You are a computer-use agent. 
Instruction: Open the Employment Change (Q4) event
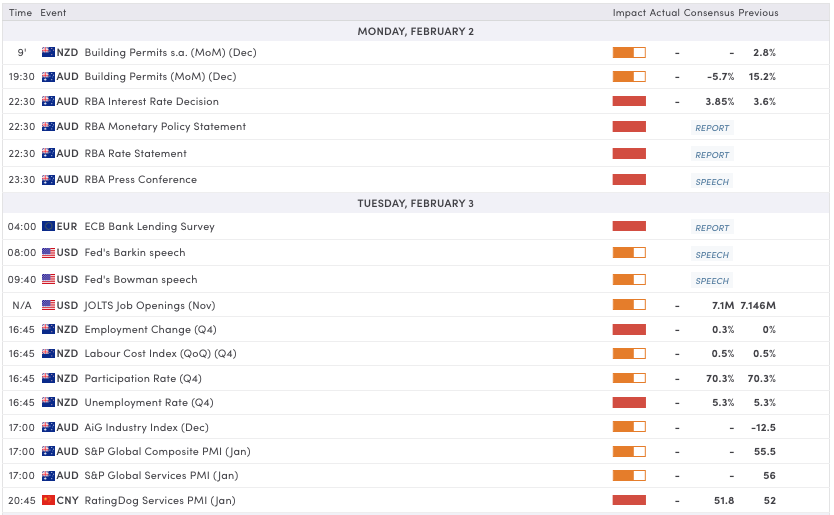(149, 329)
